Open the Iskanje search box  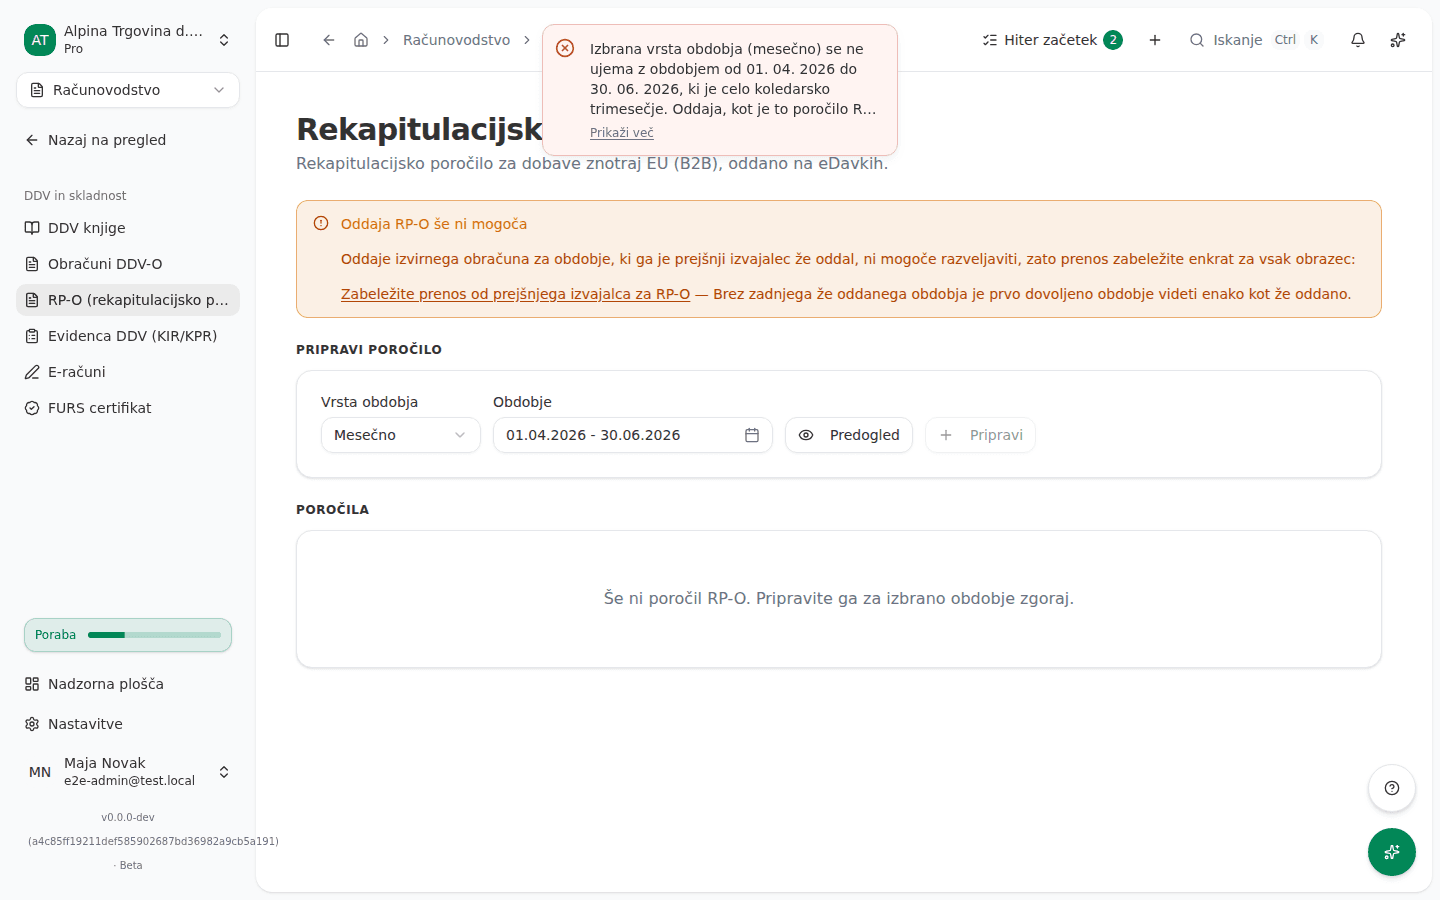click(x=1255, y=40)
